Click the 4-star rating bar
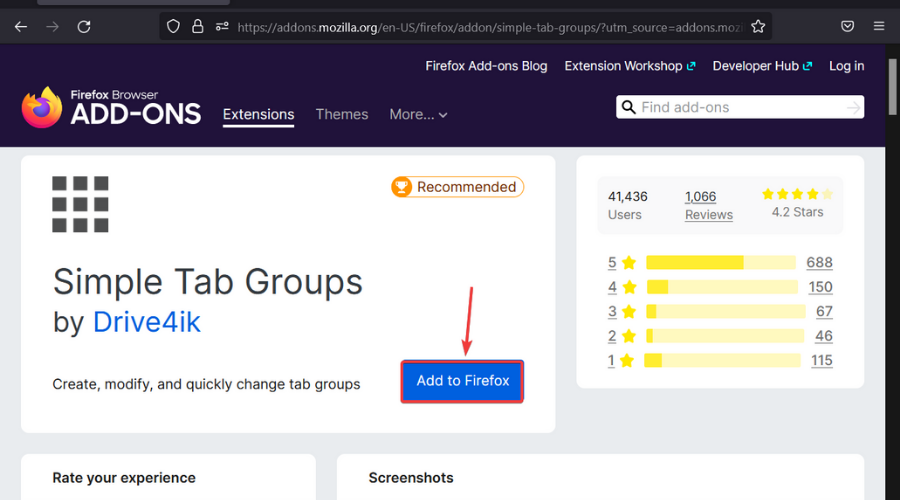 (x=722, y=287)
